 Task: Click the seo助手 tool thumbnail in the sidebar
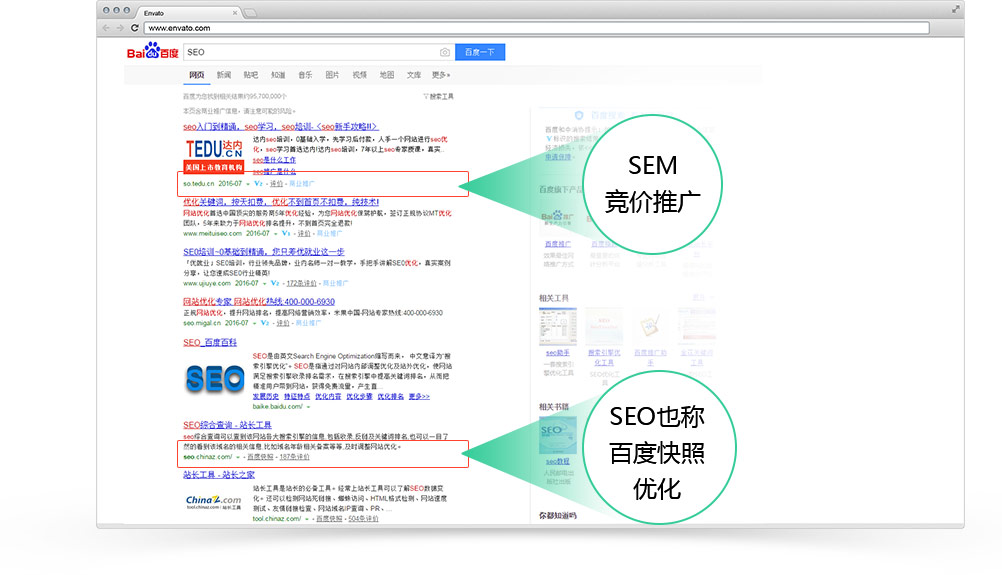click(x=558, y=326)
